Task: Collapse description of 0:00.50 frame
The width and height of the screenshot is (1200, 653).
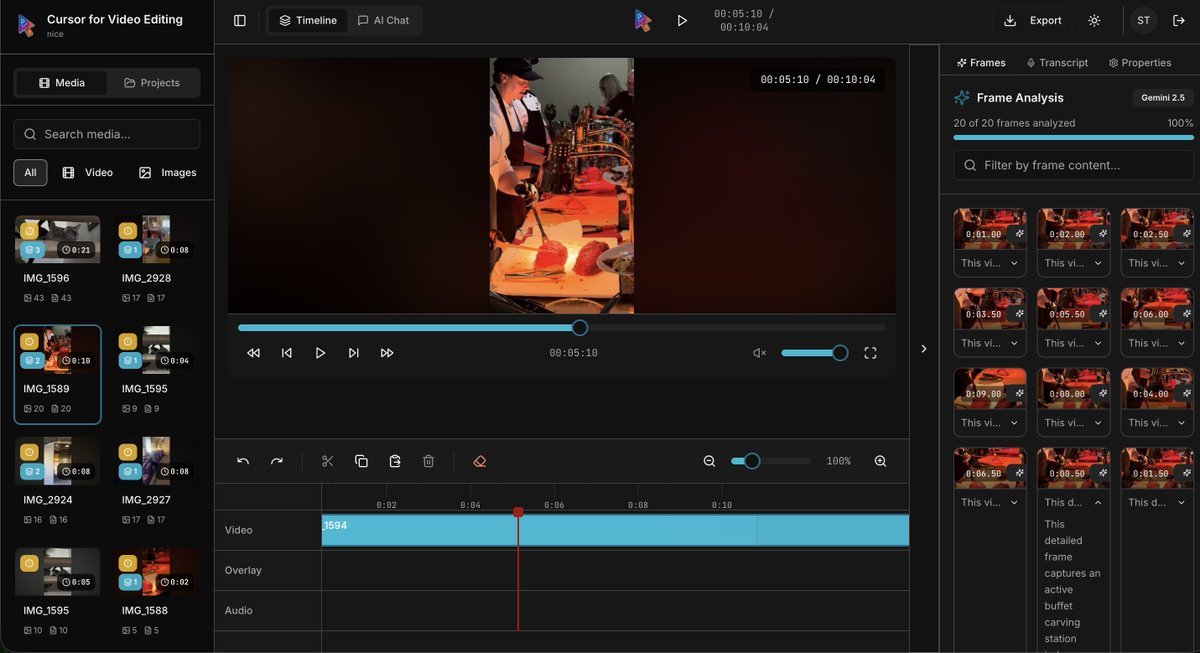Action: (x=1073, y=502)
